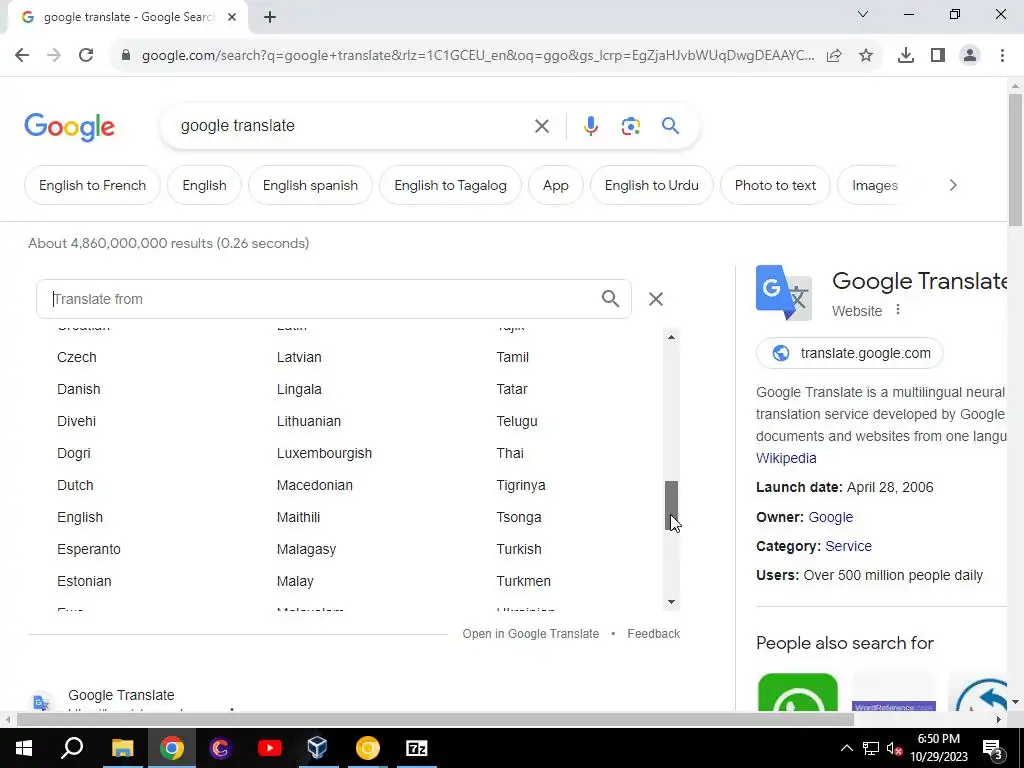Toggle the browser side panel icon

[938, 56]
